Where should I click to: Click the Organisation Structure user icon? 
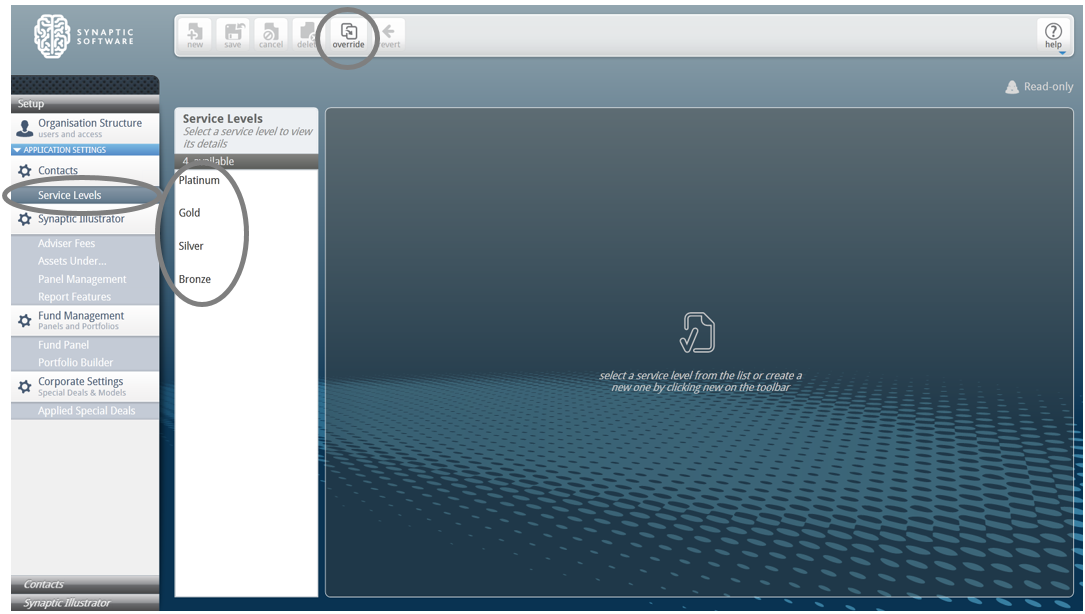[x=25, y=129]
